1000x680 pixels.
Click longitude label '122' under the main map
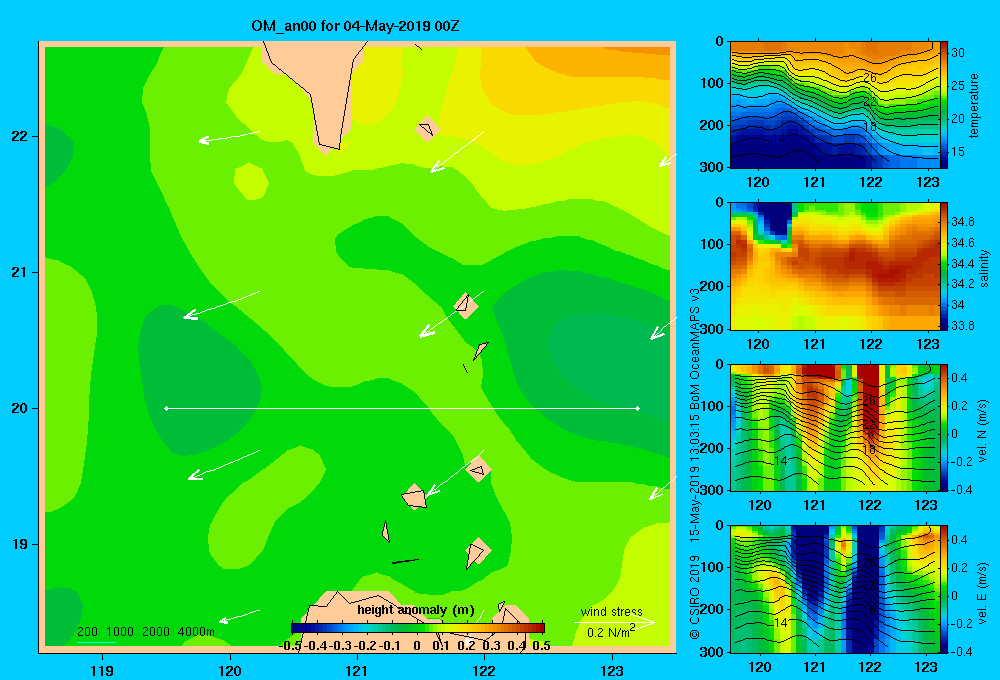(x=484, y=670)
